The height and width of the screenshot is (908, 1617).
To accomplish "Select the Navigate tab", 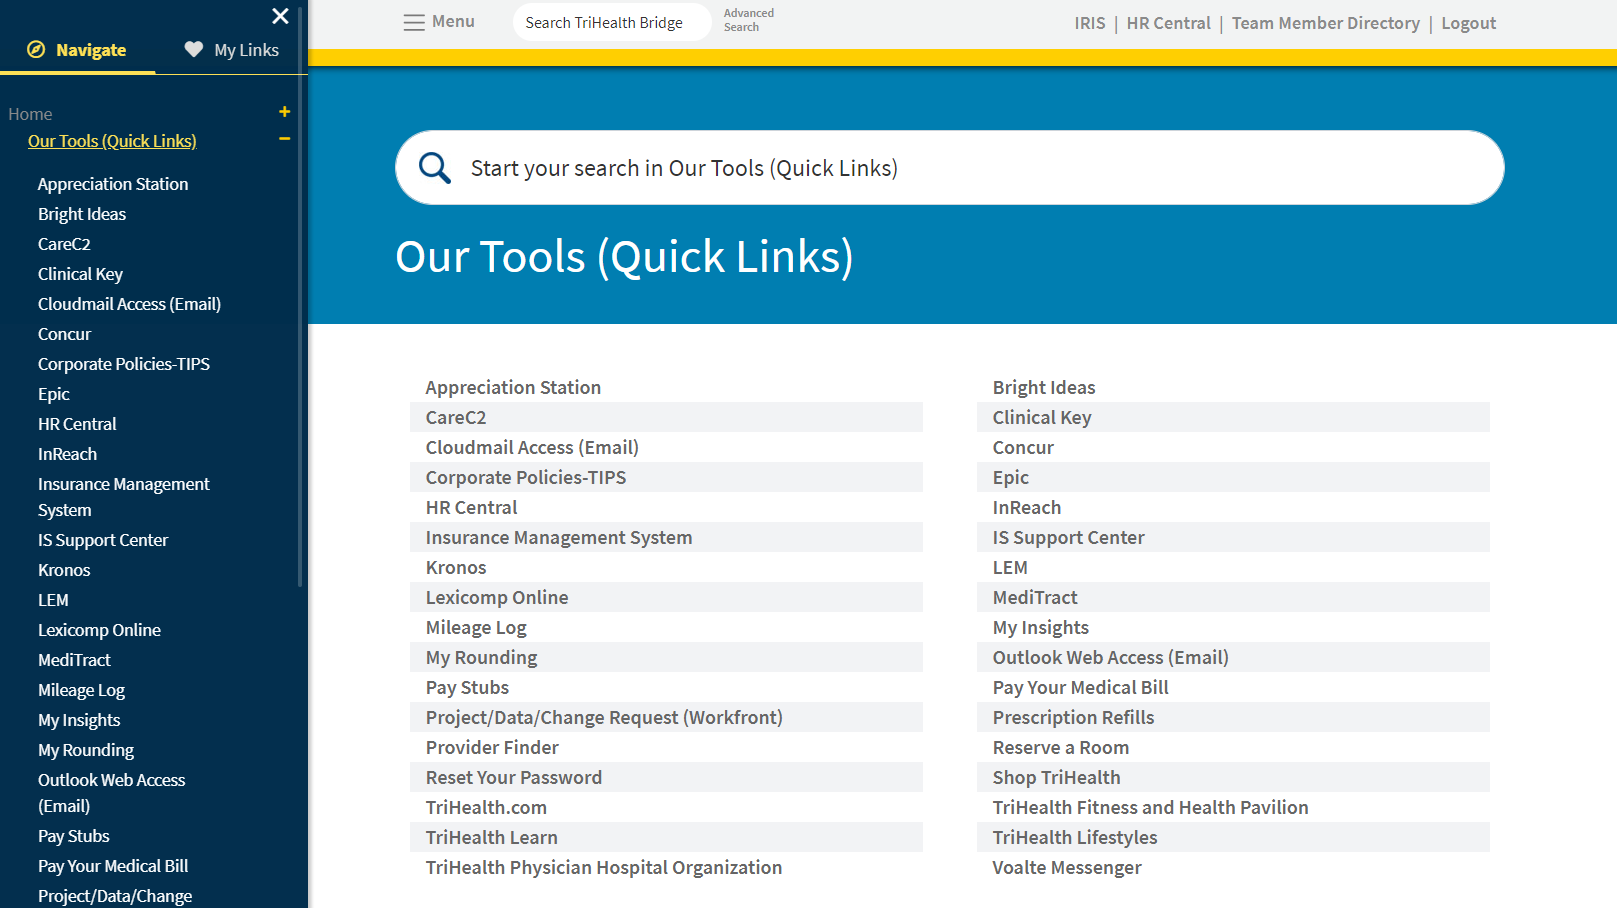I will pyautogui.click(x=78, y=50).
